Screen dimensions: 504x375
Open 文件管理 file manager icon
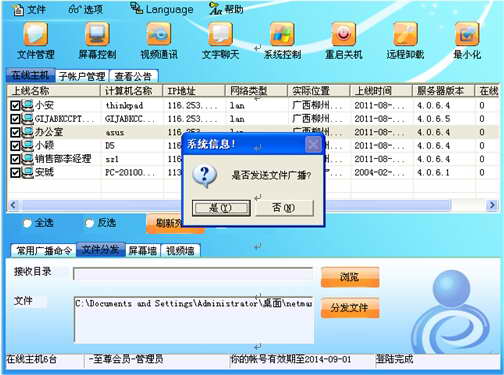(35, 34)
